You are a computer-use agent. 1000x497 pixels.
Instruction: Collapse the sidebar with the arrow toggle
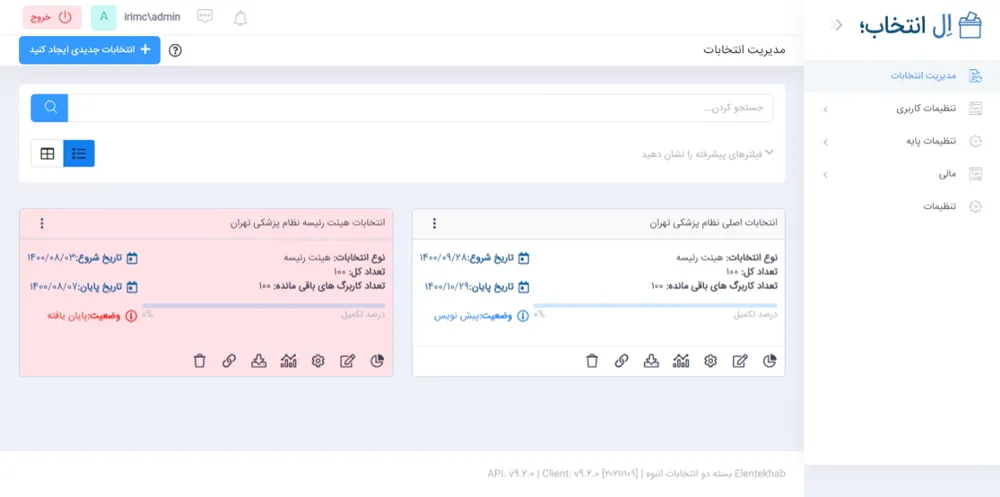click(837, 25)
